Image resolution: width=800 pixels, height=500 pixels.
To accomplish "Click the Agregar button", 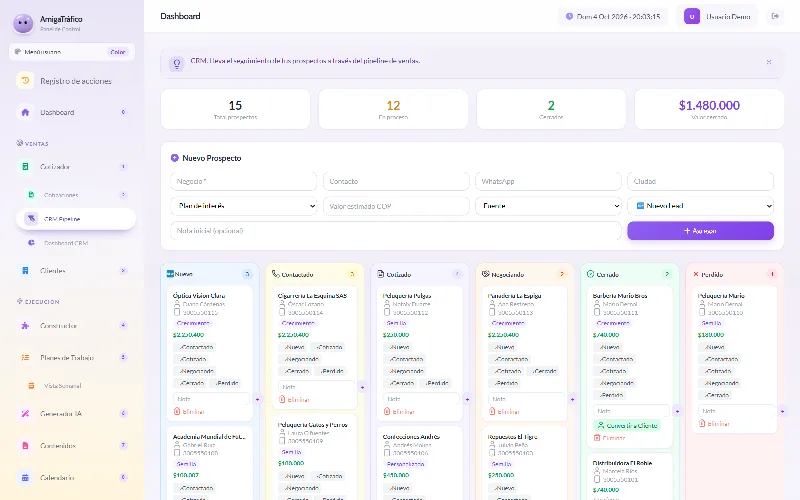I will (x=701, y=231).
